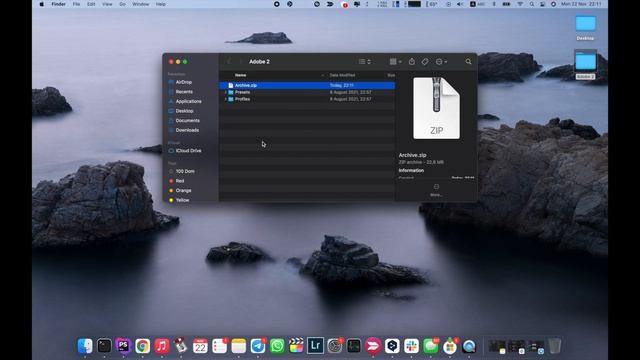Screen dimensions: 640x360
Task: Open Finder from the Dock
Action: (85, 346)
